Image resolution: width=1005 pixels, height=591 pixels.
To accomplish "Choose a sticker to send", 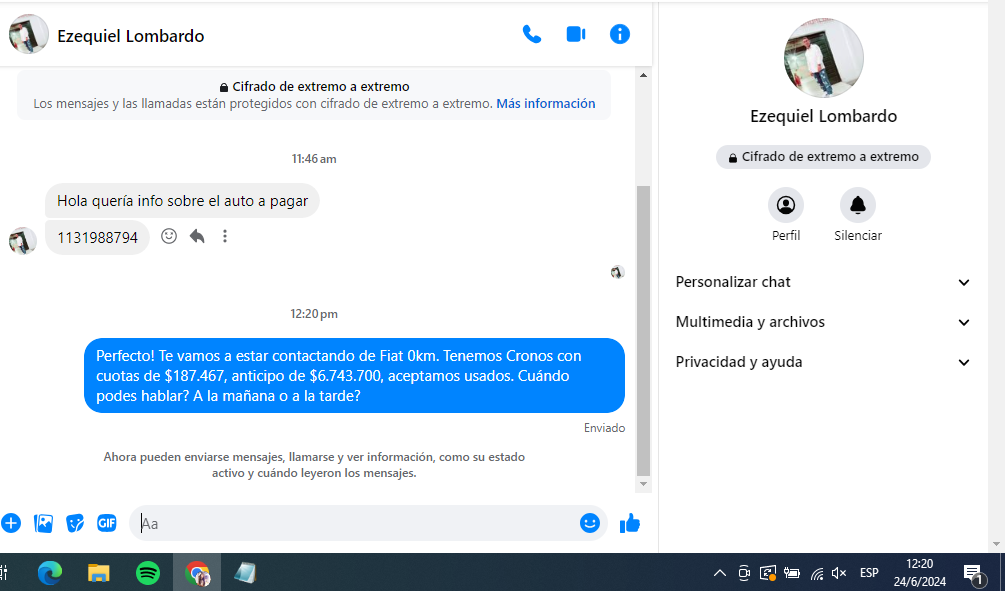I will click(75, 523).
